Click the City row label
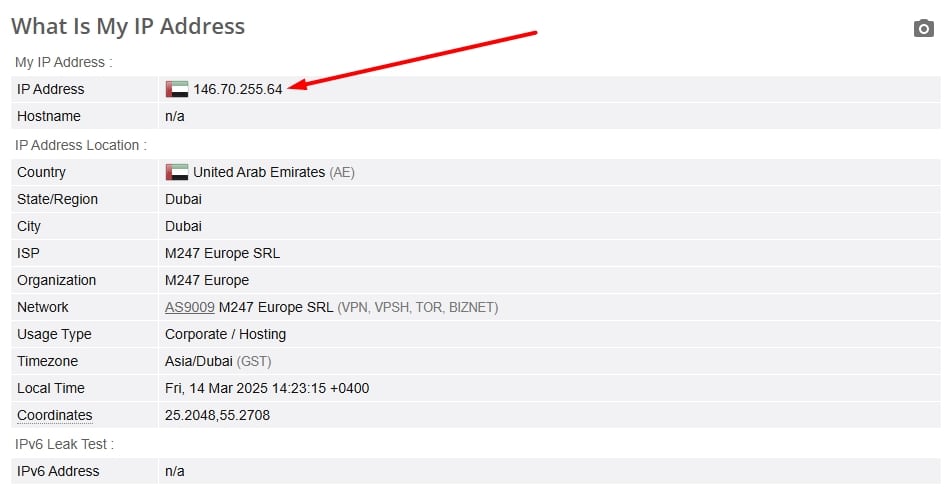This screenshot has height=491, width=946. point(28,227)
